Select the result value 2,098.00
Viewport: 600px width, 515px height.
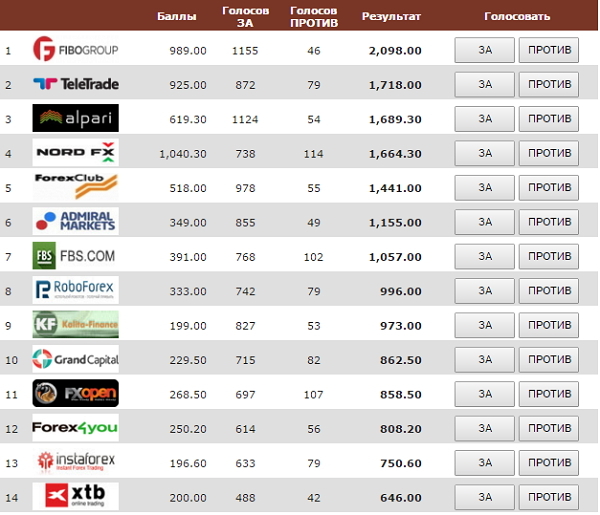click(395, 51)
